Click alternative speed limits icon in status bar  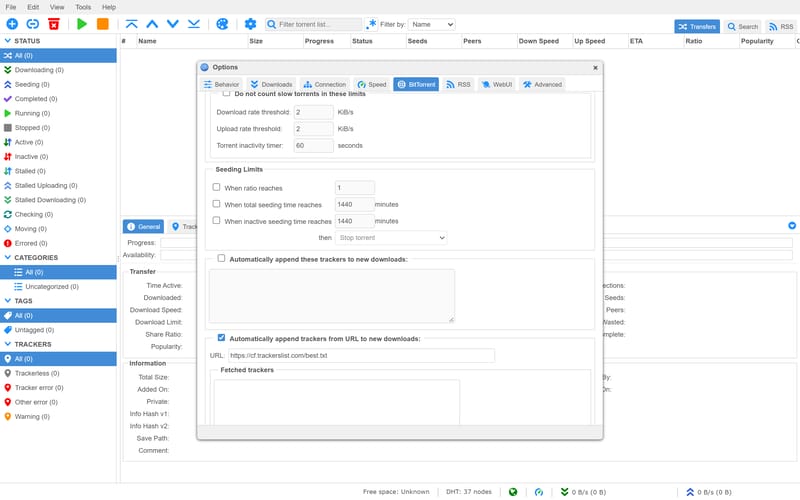pos(539,492)
